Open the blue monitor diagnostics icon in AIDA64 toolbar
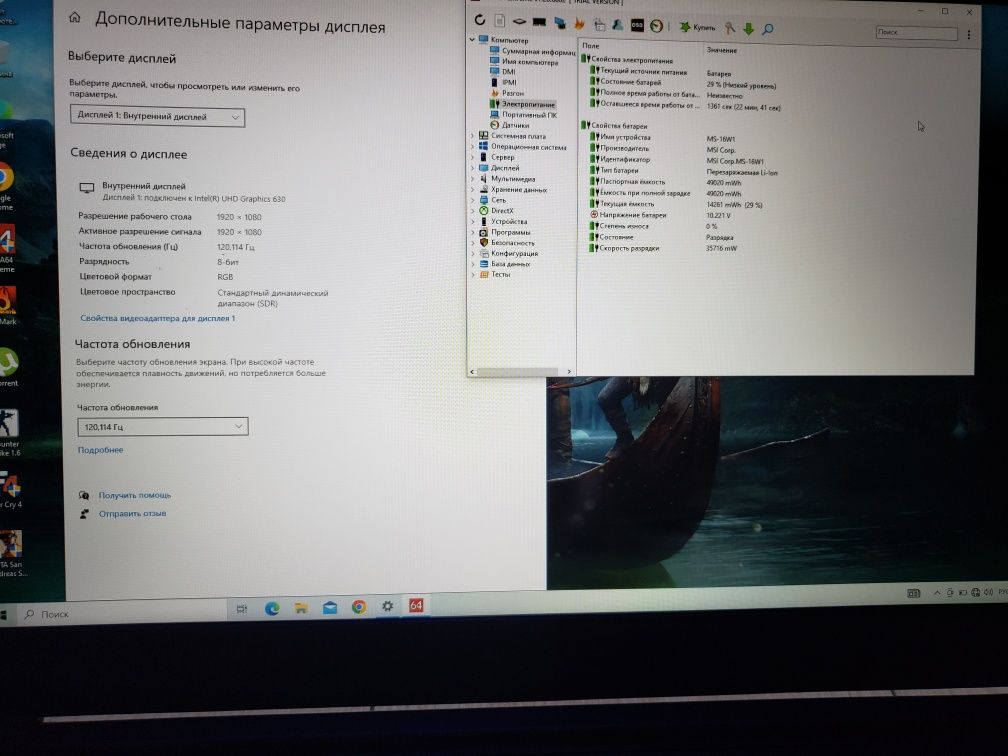Screen dimensions: 1008x756 click(x=559, y=23)
